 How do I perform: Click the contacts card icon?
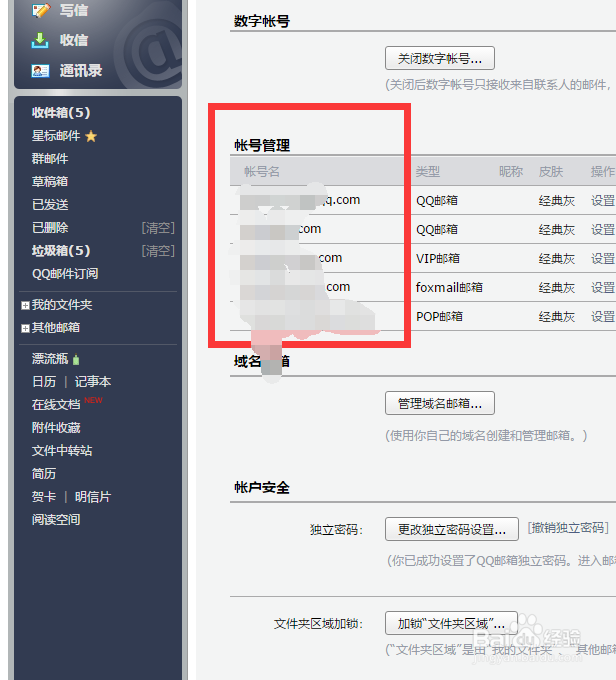(40, 71)
